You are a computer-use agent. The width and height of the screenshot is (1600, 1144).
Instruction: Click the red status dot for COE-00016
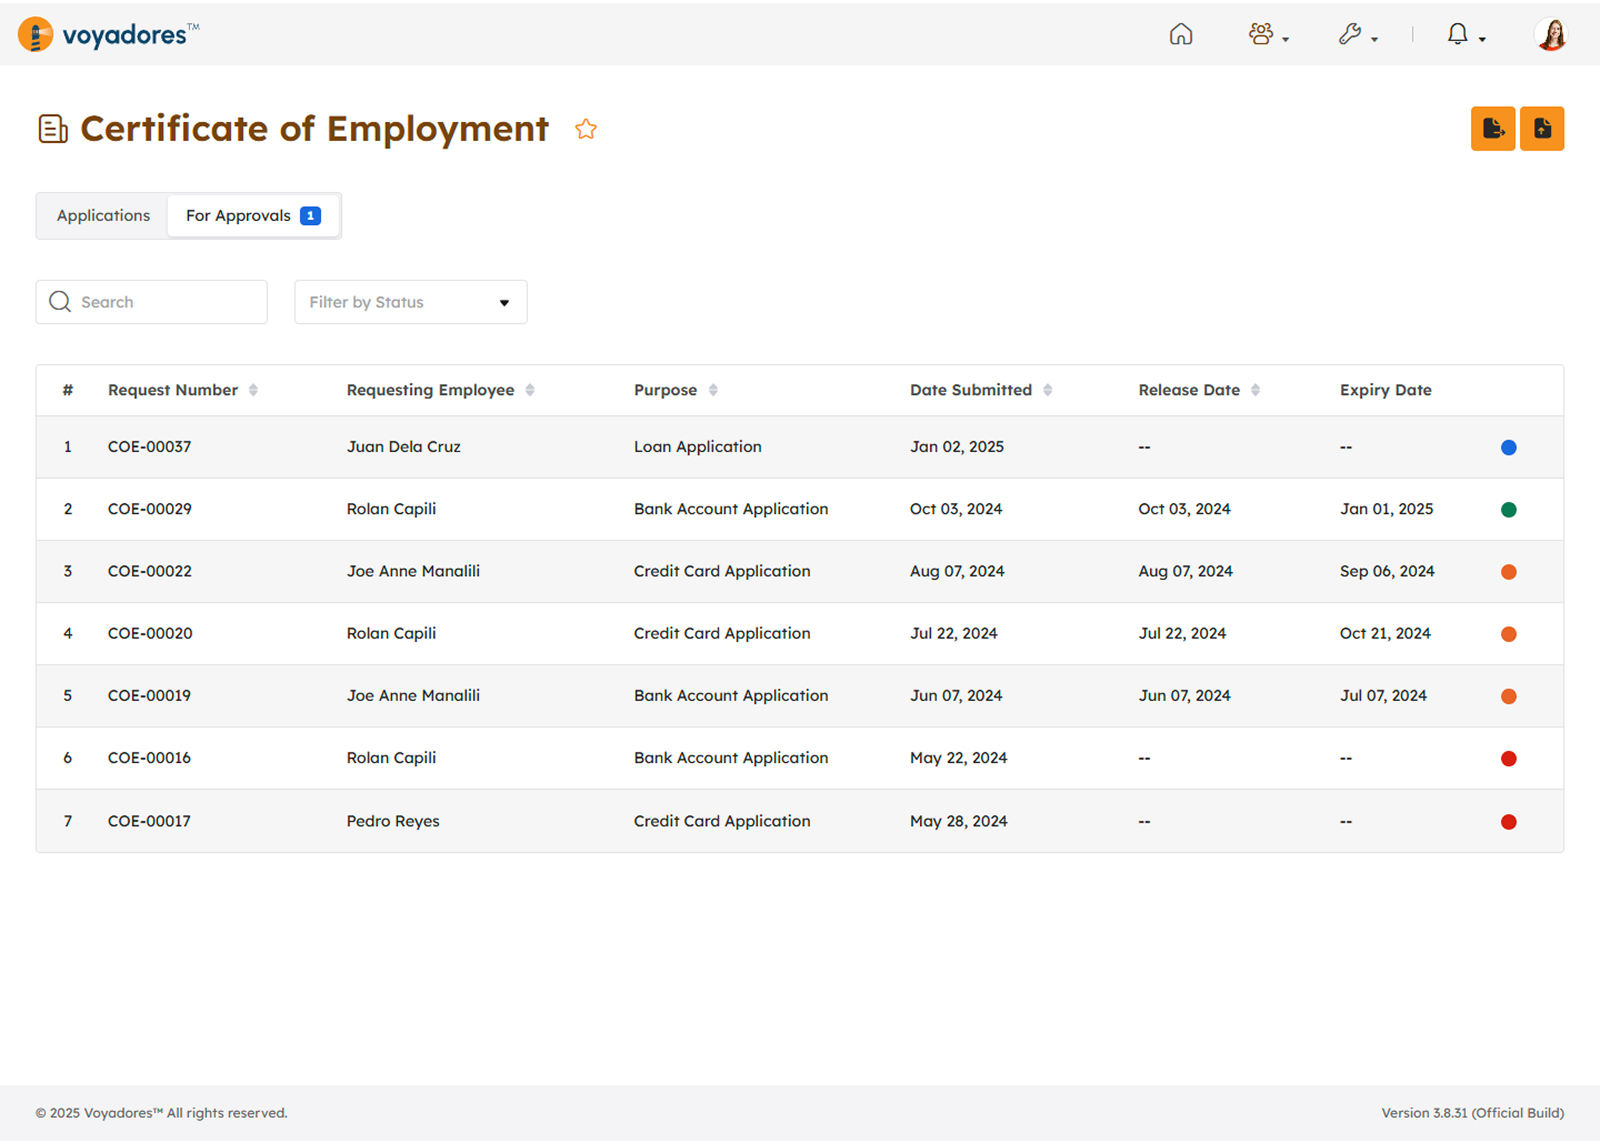pyautogui.click(x=1509, y=759)
